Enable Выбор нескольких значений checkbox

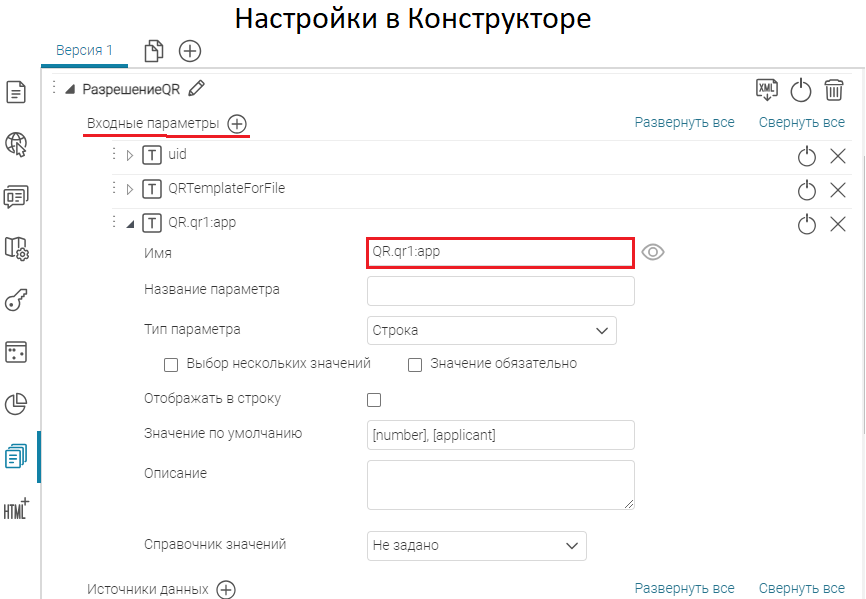171,365
